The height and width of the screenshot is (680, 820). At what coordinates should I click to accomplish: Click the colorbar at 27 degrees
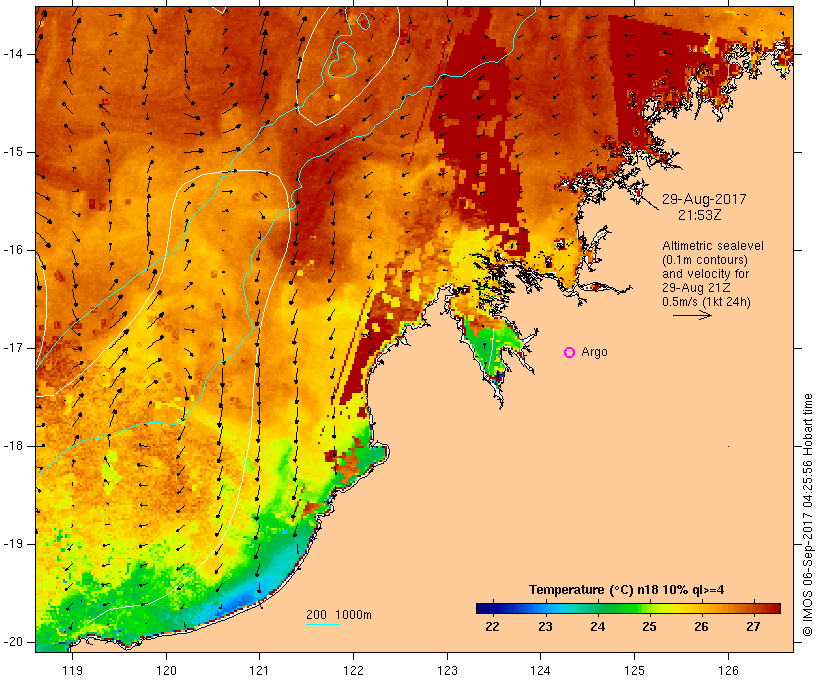[753, 608]
